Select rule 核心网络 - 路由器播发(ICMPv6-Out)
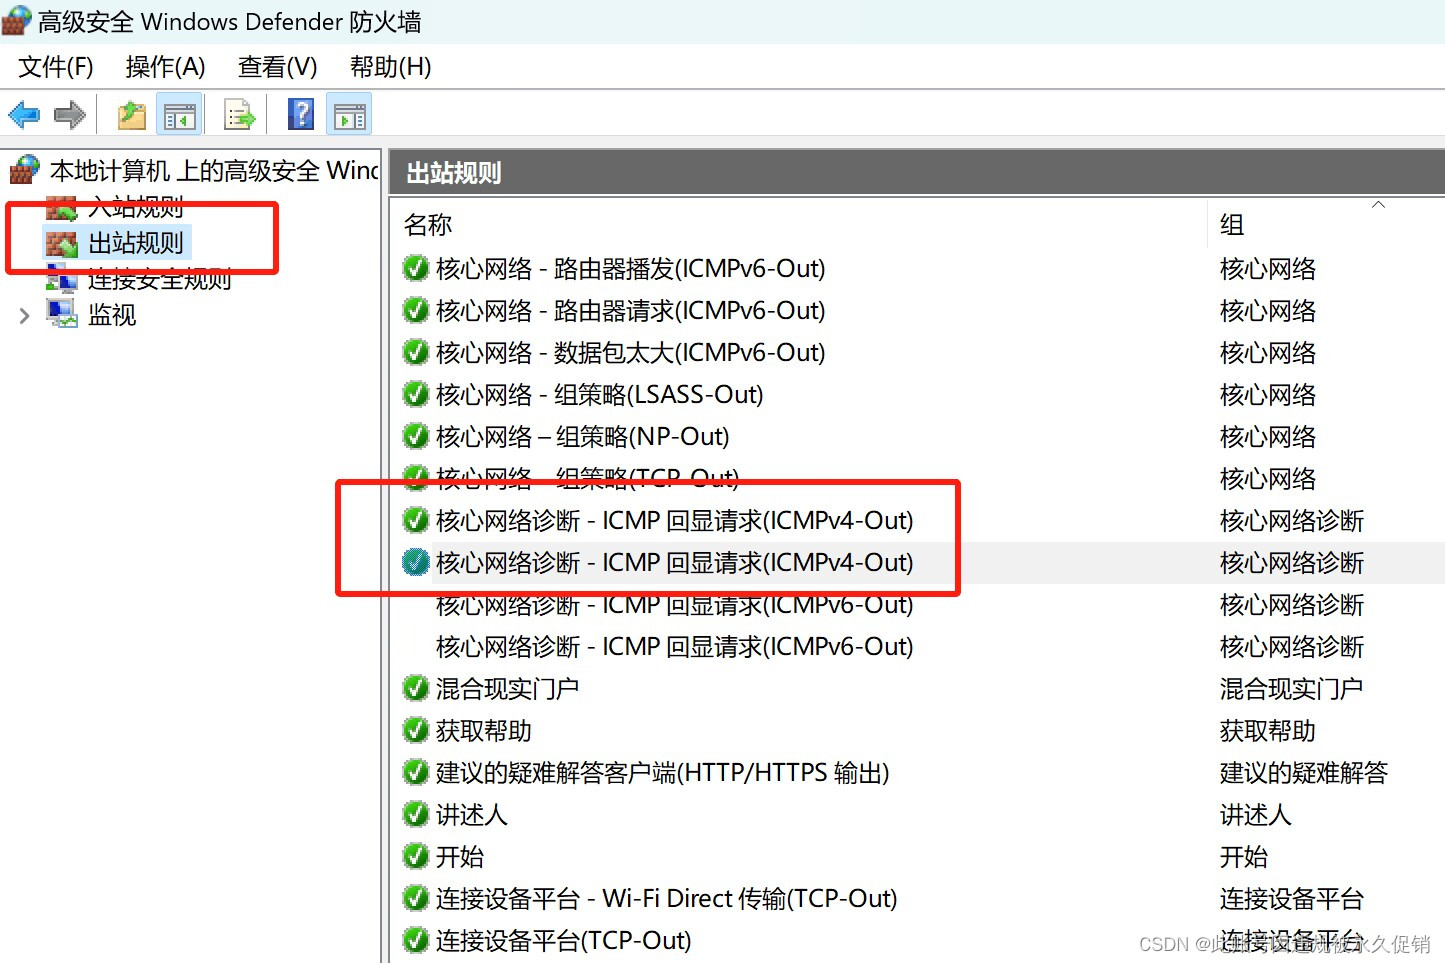 630,268
